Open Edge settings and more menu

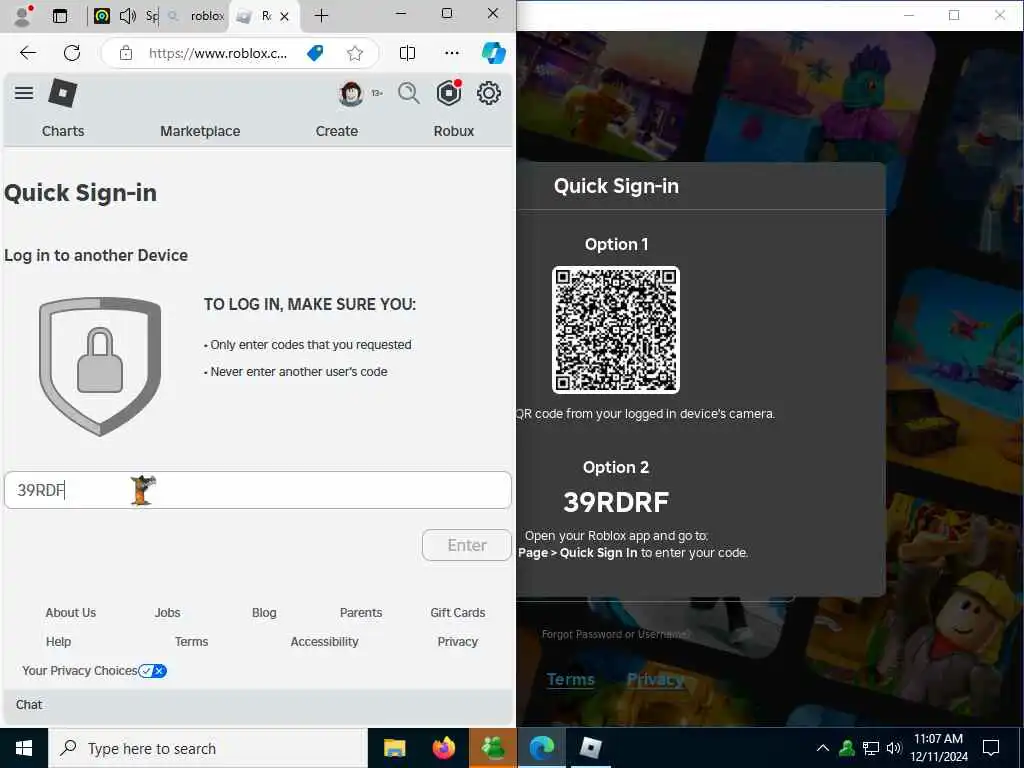451,53
